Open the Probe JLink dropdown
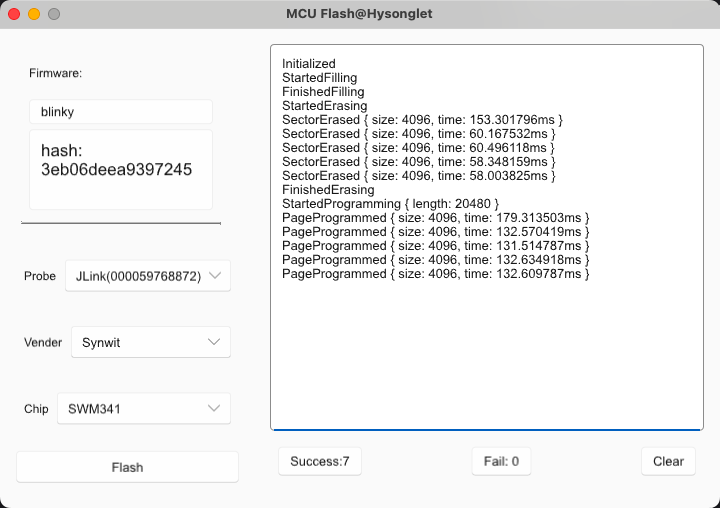 pos(147,276)
